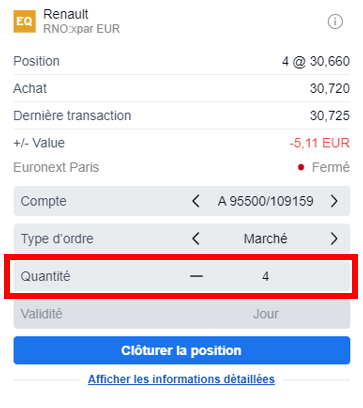This screenshot has height=408, width=363.
Task: Click the Dernière transaction price 30,725
Action: click(x=330, y=116)
